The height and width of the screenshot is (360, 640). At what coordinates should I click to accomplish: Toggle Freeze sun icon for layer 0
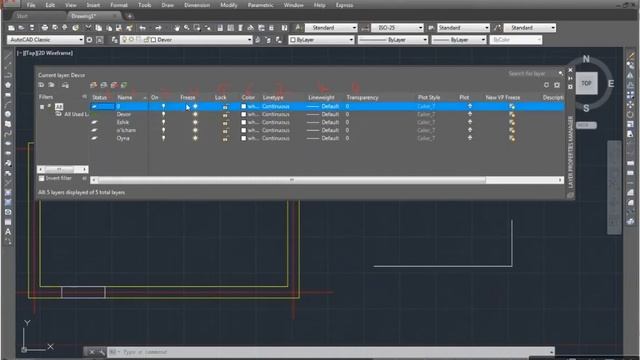coord(195,106)
